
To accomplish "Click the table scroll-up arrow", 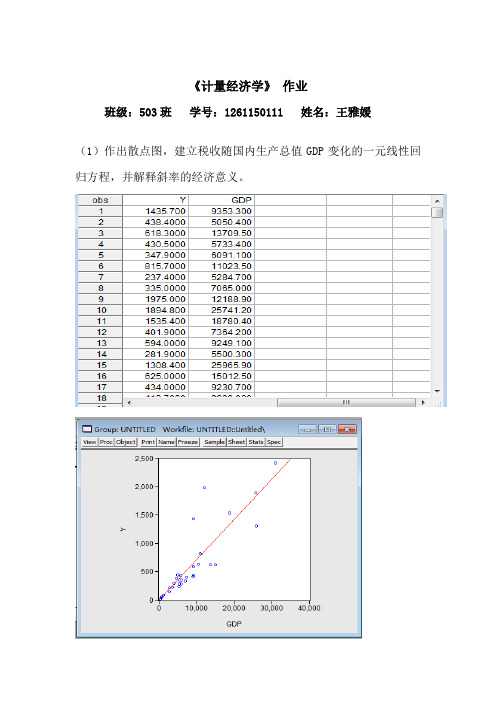I will [437, 201].
